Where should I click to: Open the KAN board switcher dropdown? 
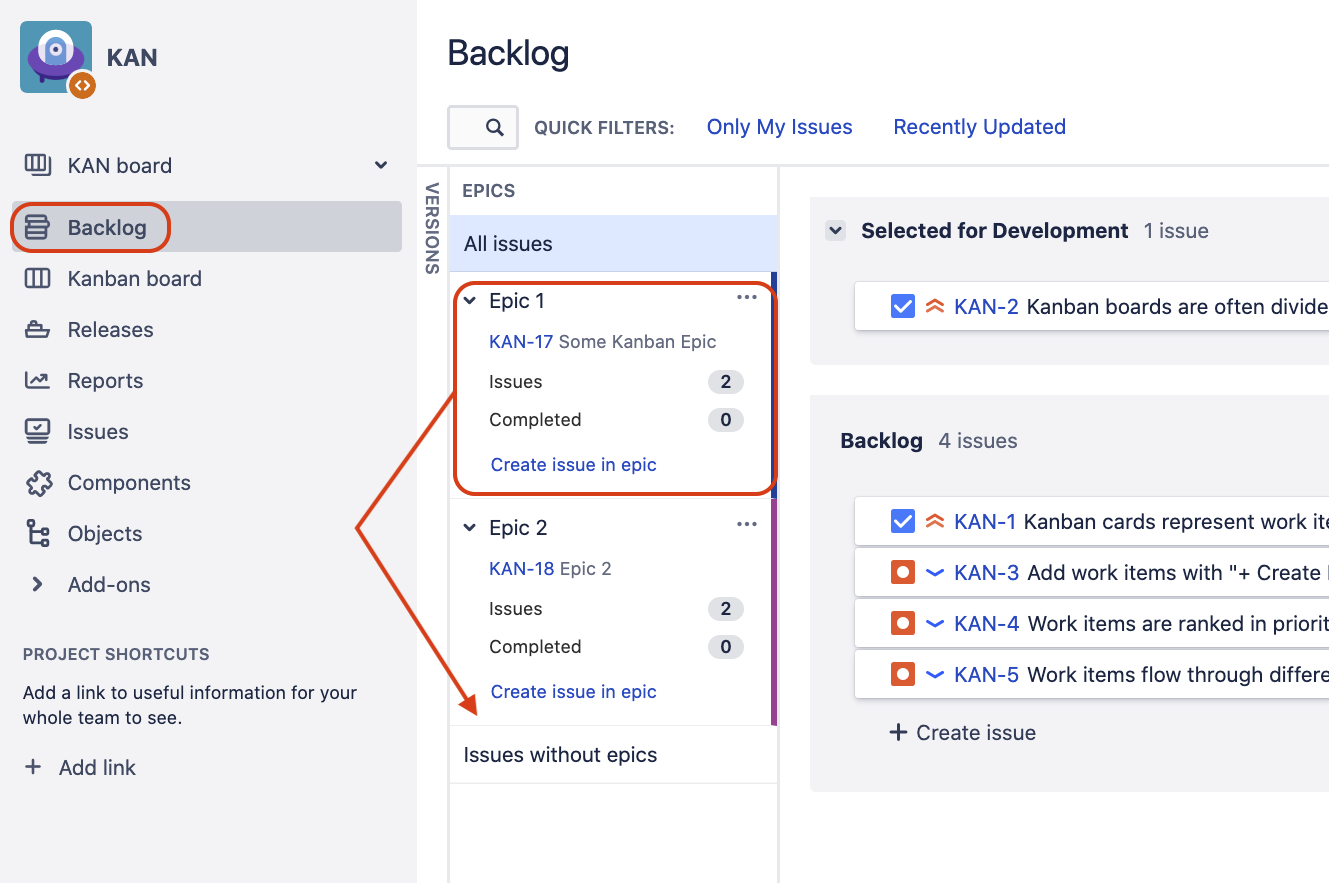tap(381, 165)
